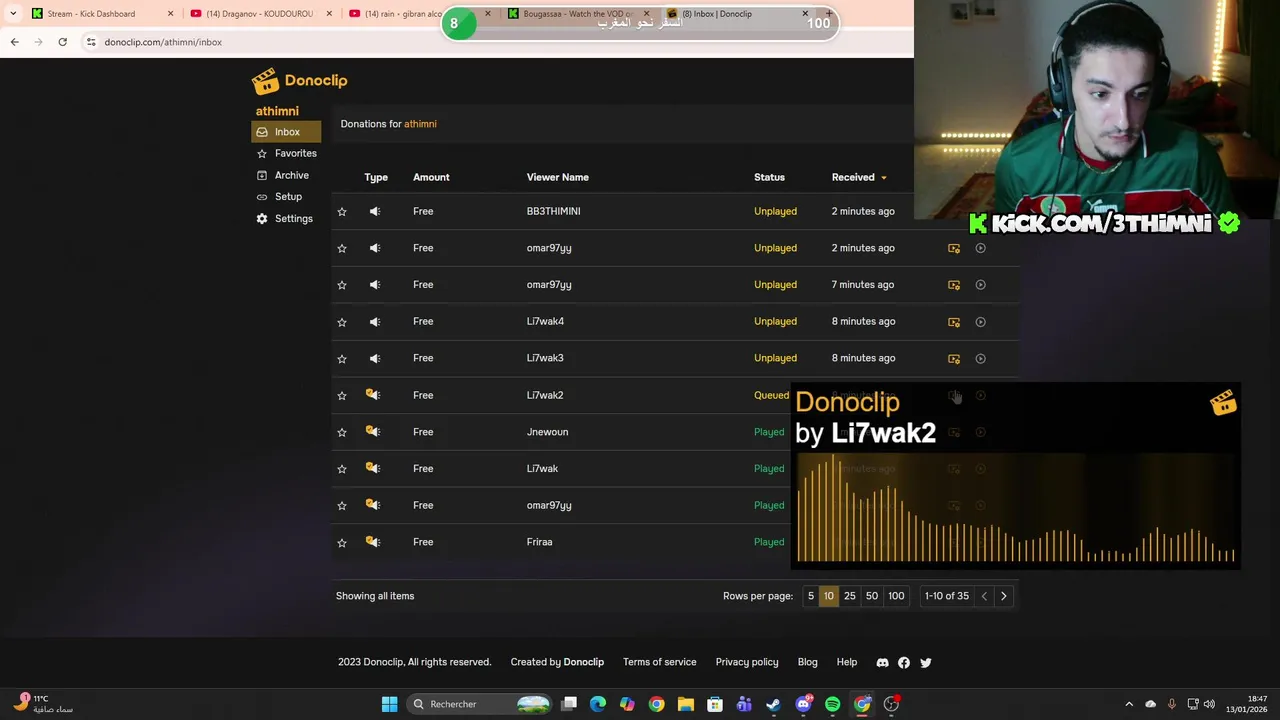The height and width of the screenshot is (720, 1280).
Task: Play the omar97yy donation received 7 minutes ago
Action: 980,285
